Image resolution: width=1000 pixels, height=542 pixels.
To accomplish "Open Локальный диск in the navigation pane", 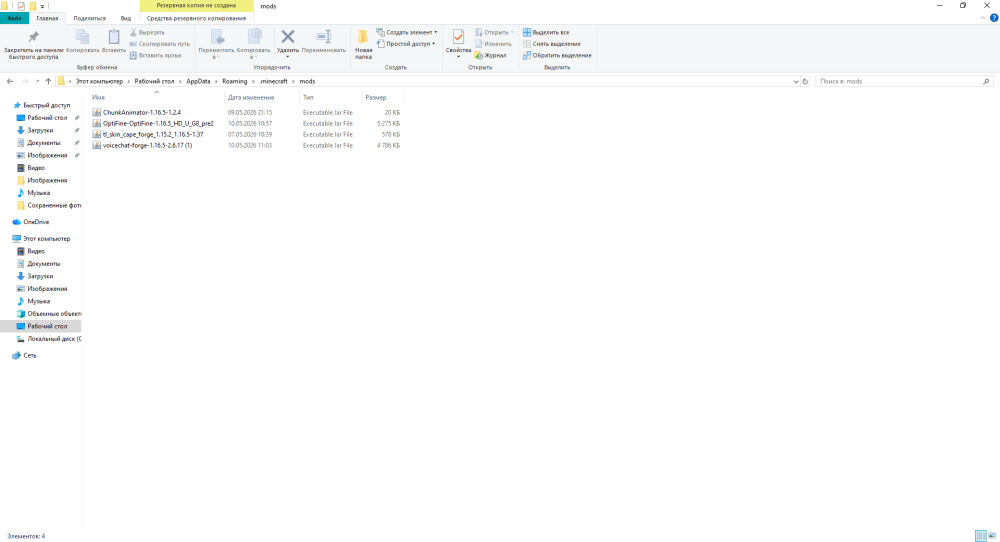I will pos(54,339).
